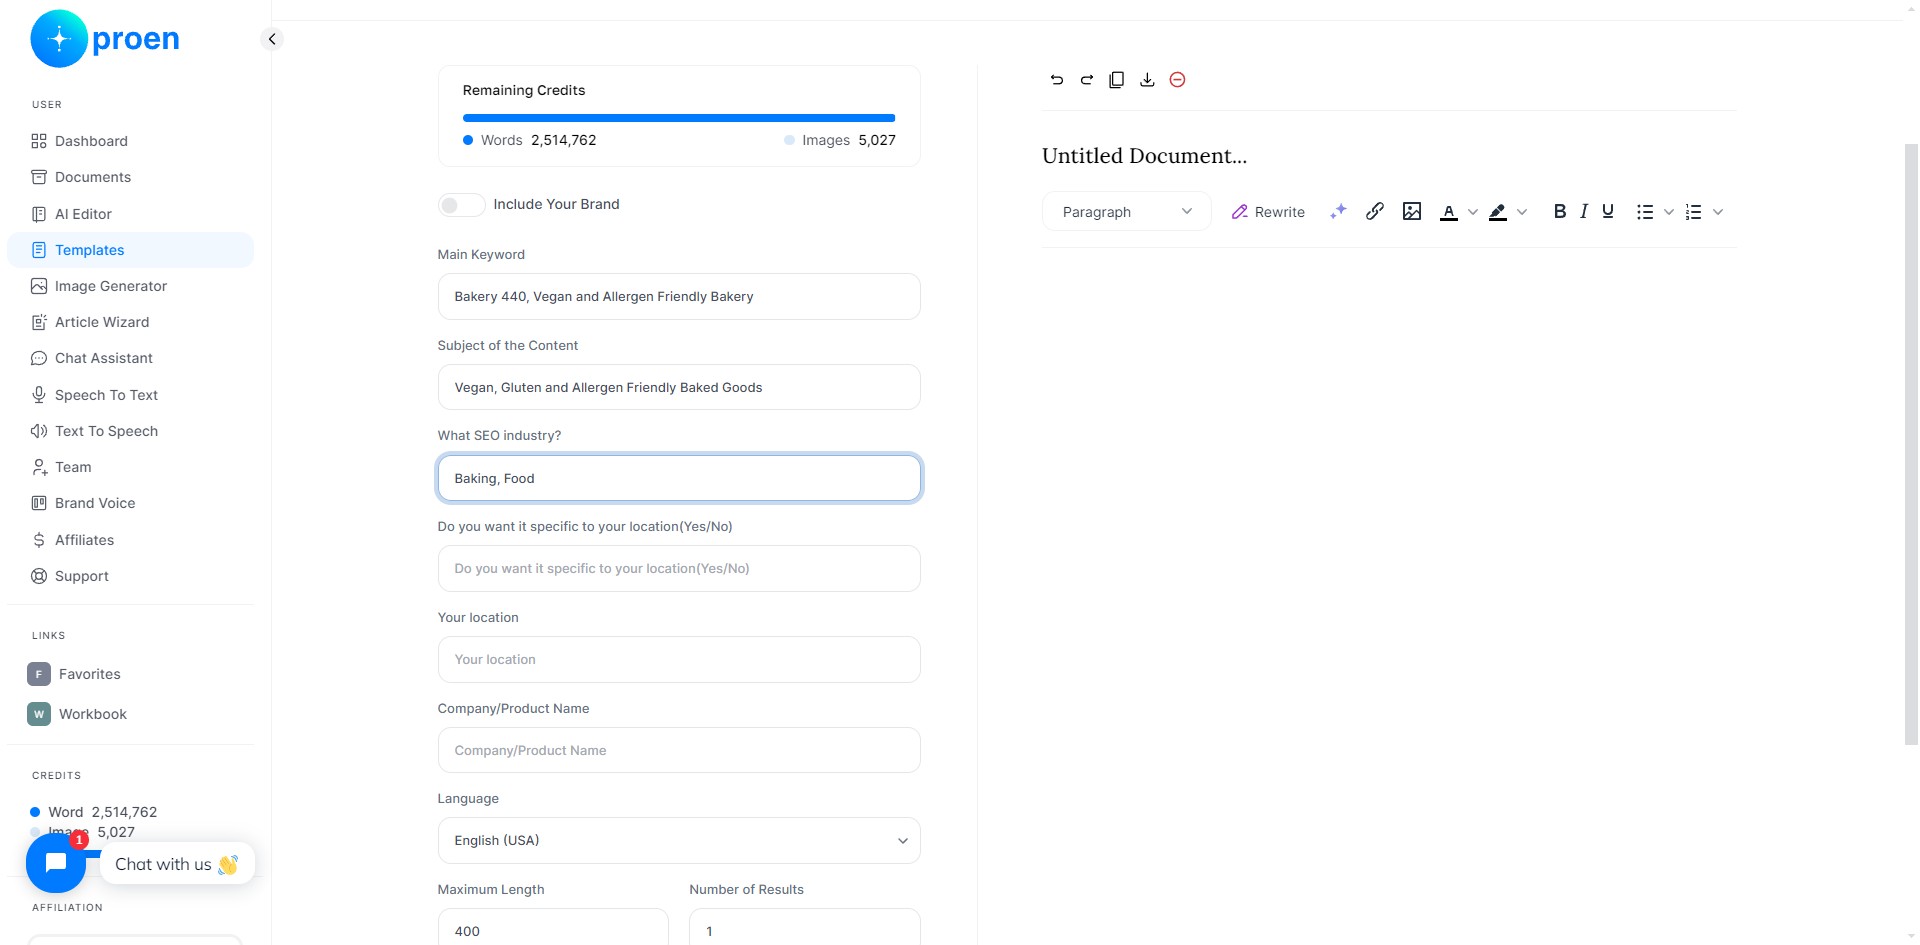Click the Company/Product Name field
Screen dimensions: 1920x945
pyautogui.click(x=679, y=750)
